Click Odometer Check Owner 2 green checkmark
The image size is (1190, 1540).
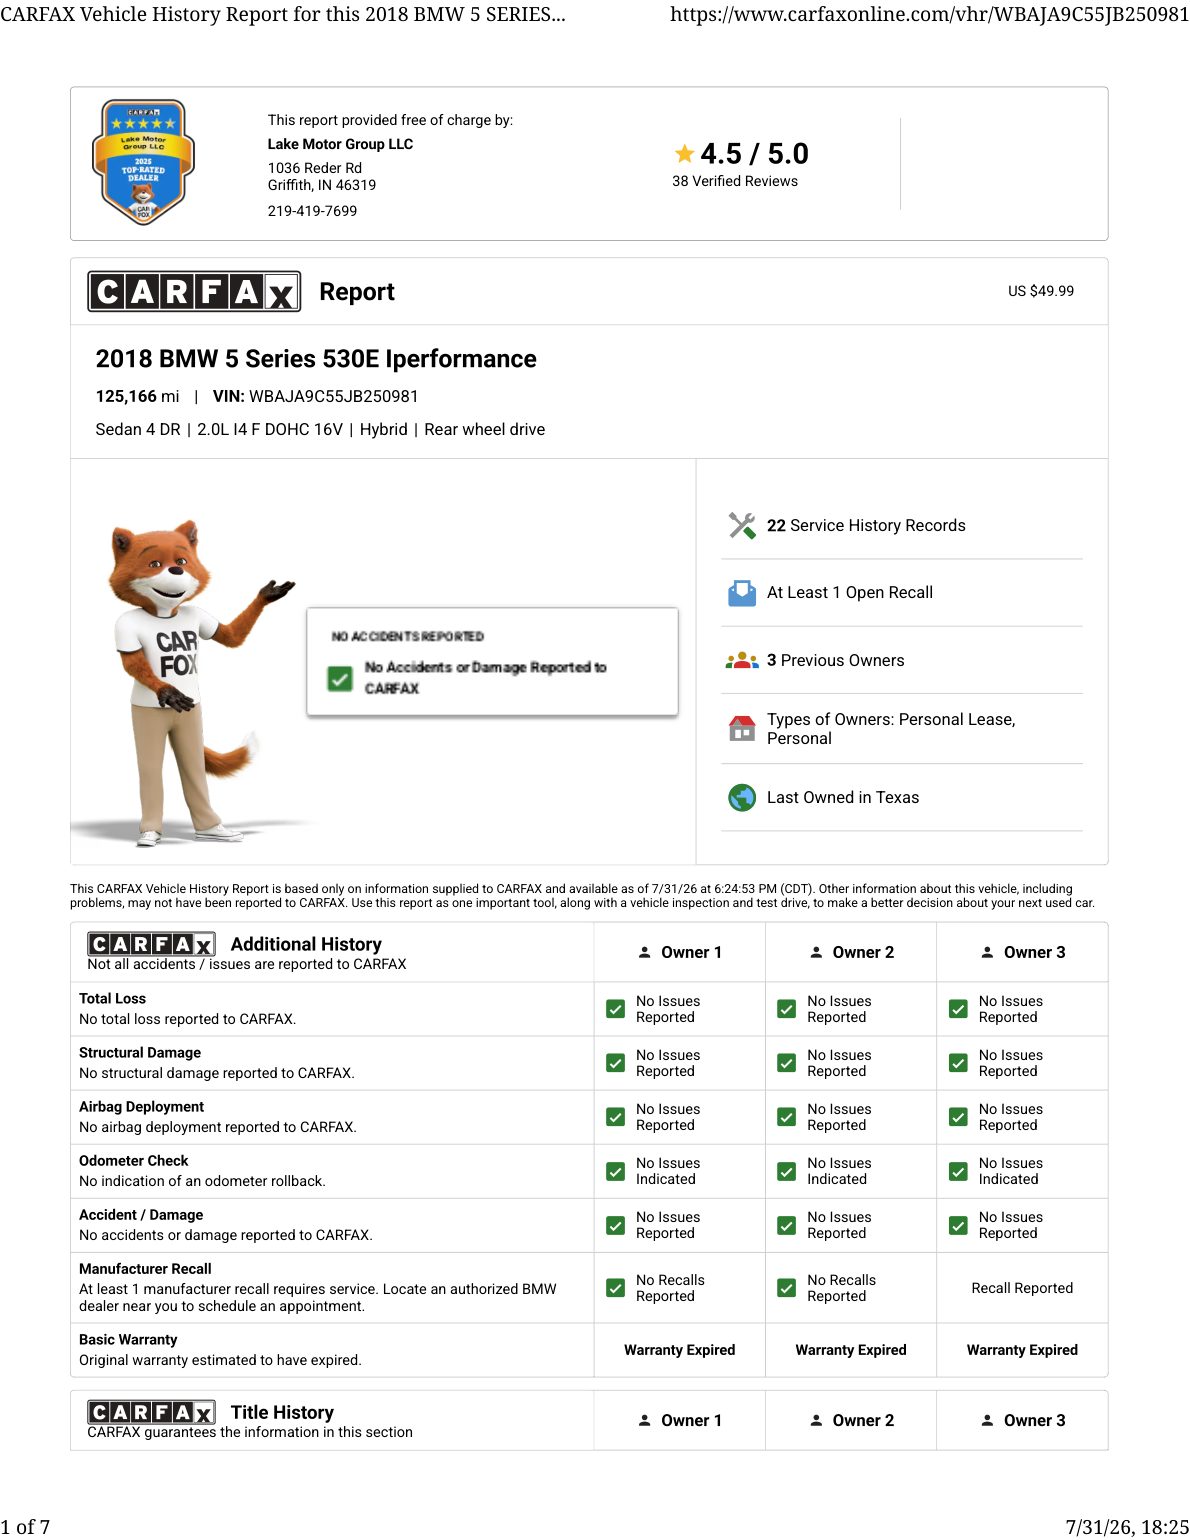point(787,1171)
